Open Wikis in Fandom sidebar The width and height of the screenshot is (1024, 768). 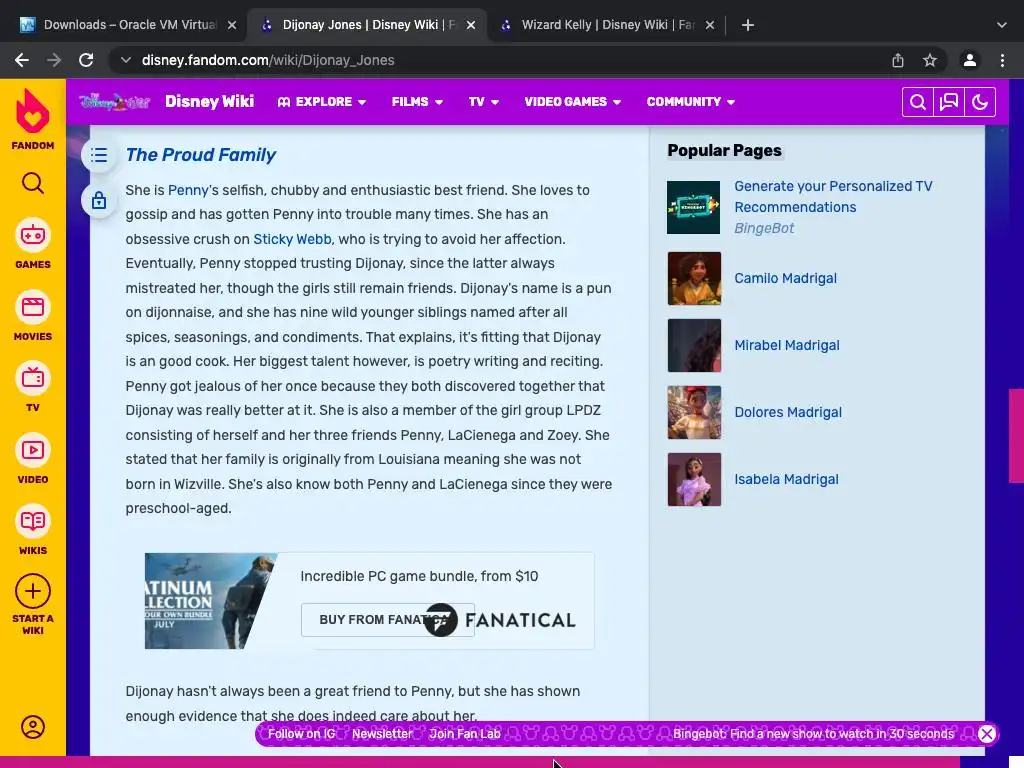coord(33,530)
